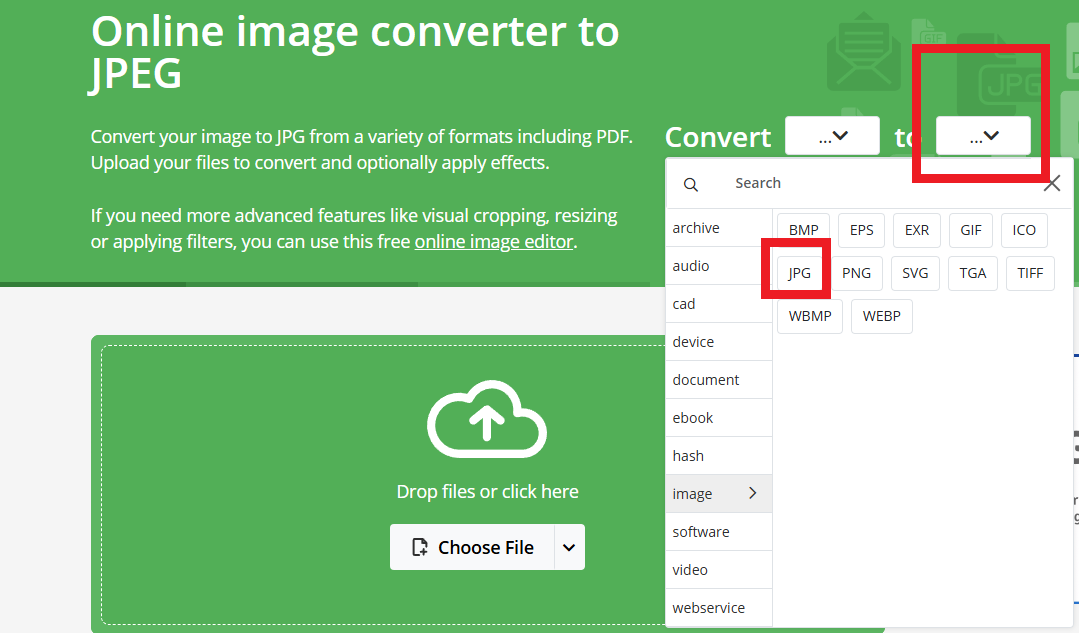The height and width of the screenshot is (633, 1079).
Task: Select the image category
Action: [x=718, y=493]
